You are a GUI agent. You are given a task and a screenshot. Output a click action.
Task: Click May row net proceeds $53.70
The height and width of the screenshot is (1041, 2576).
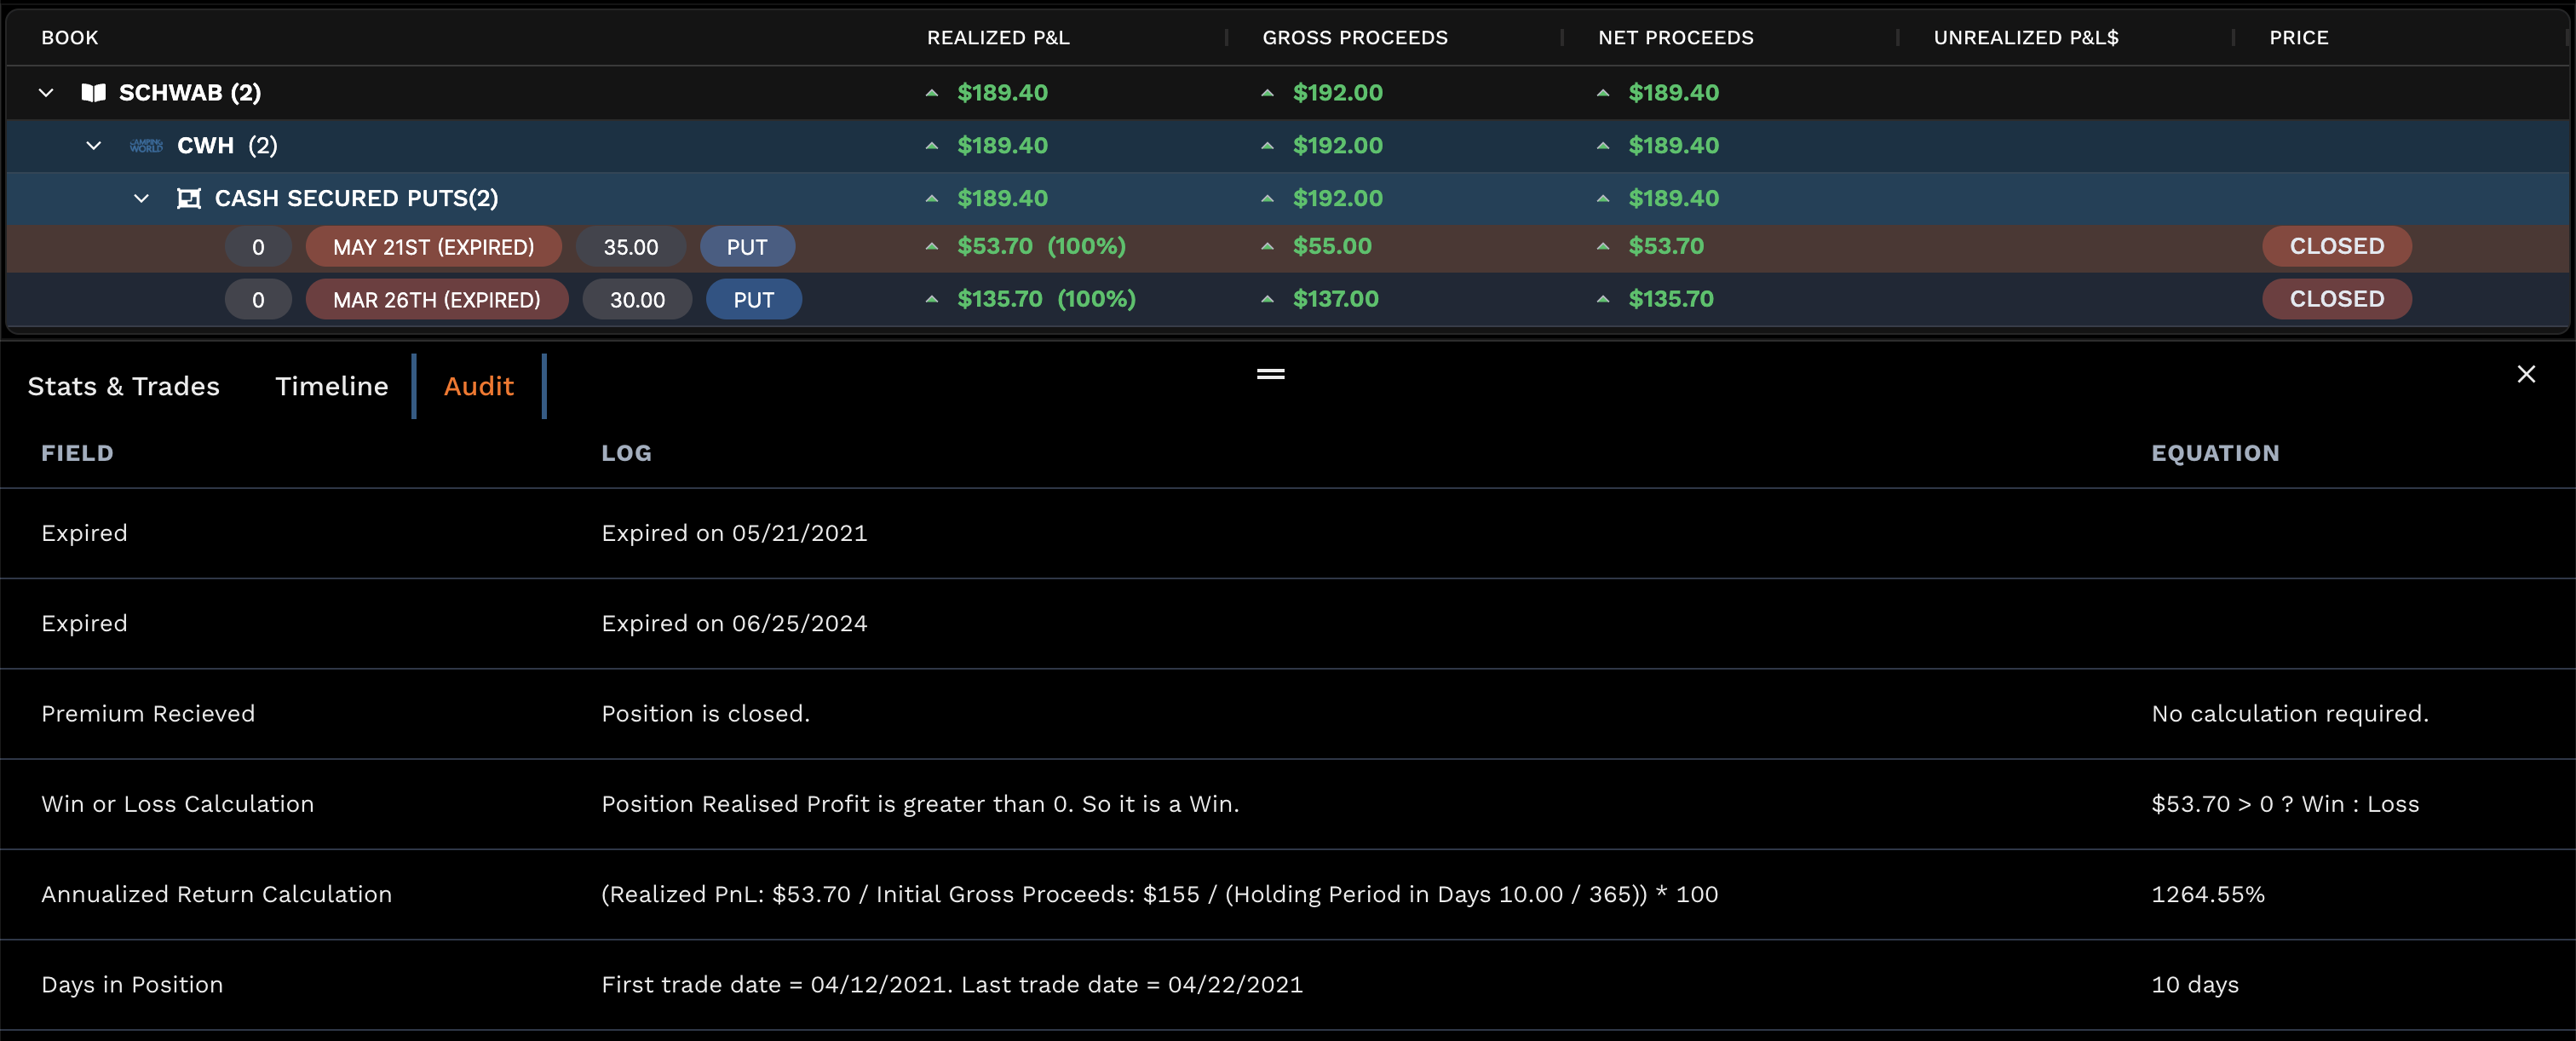(1666, 246)
